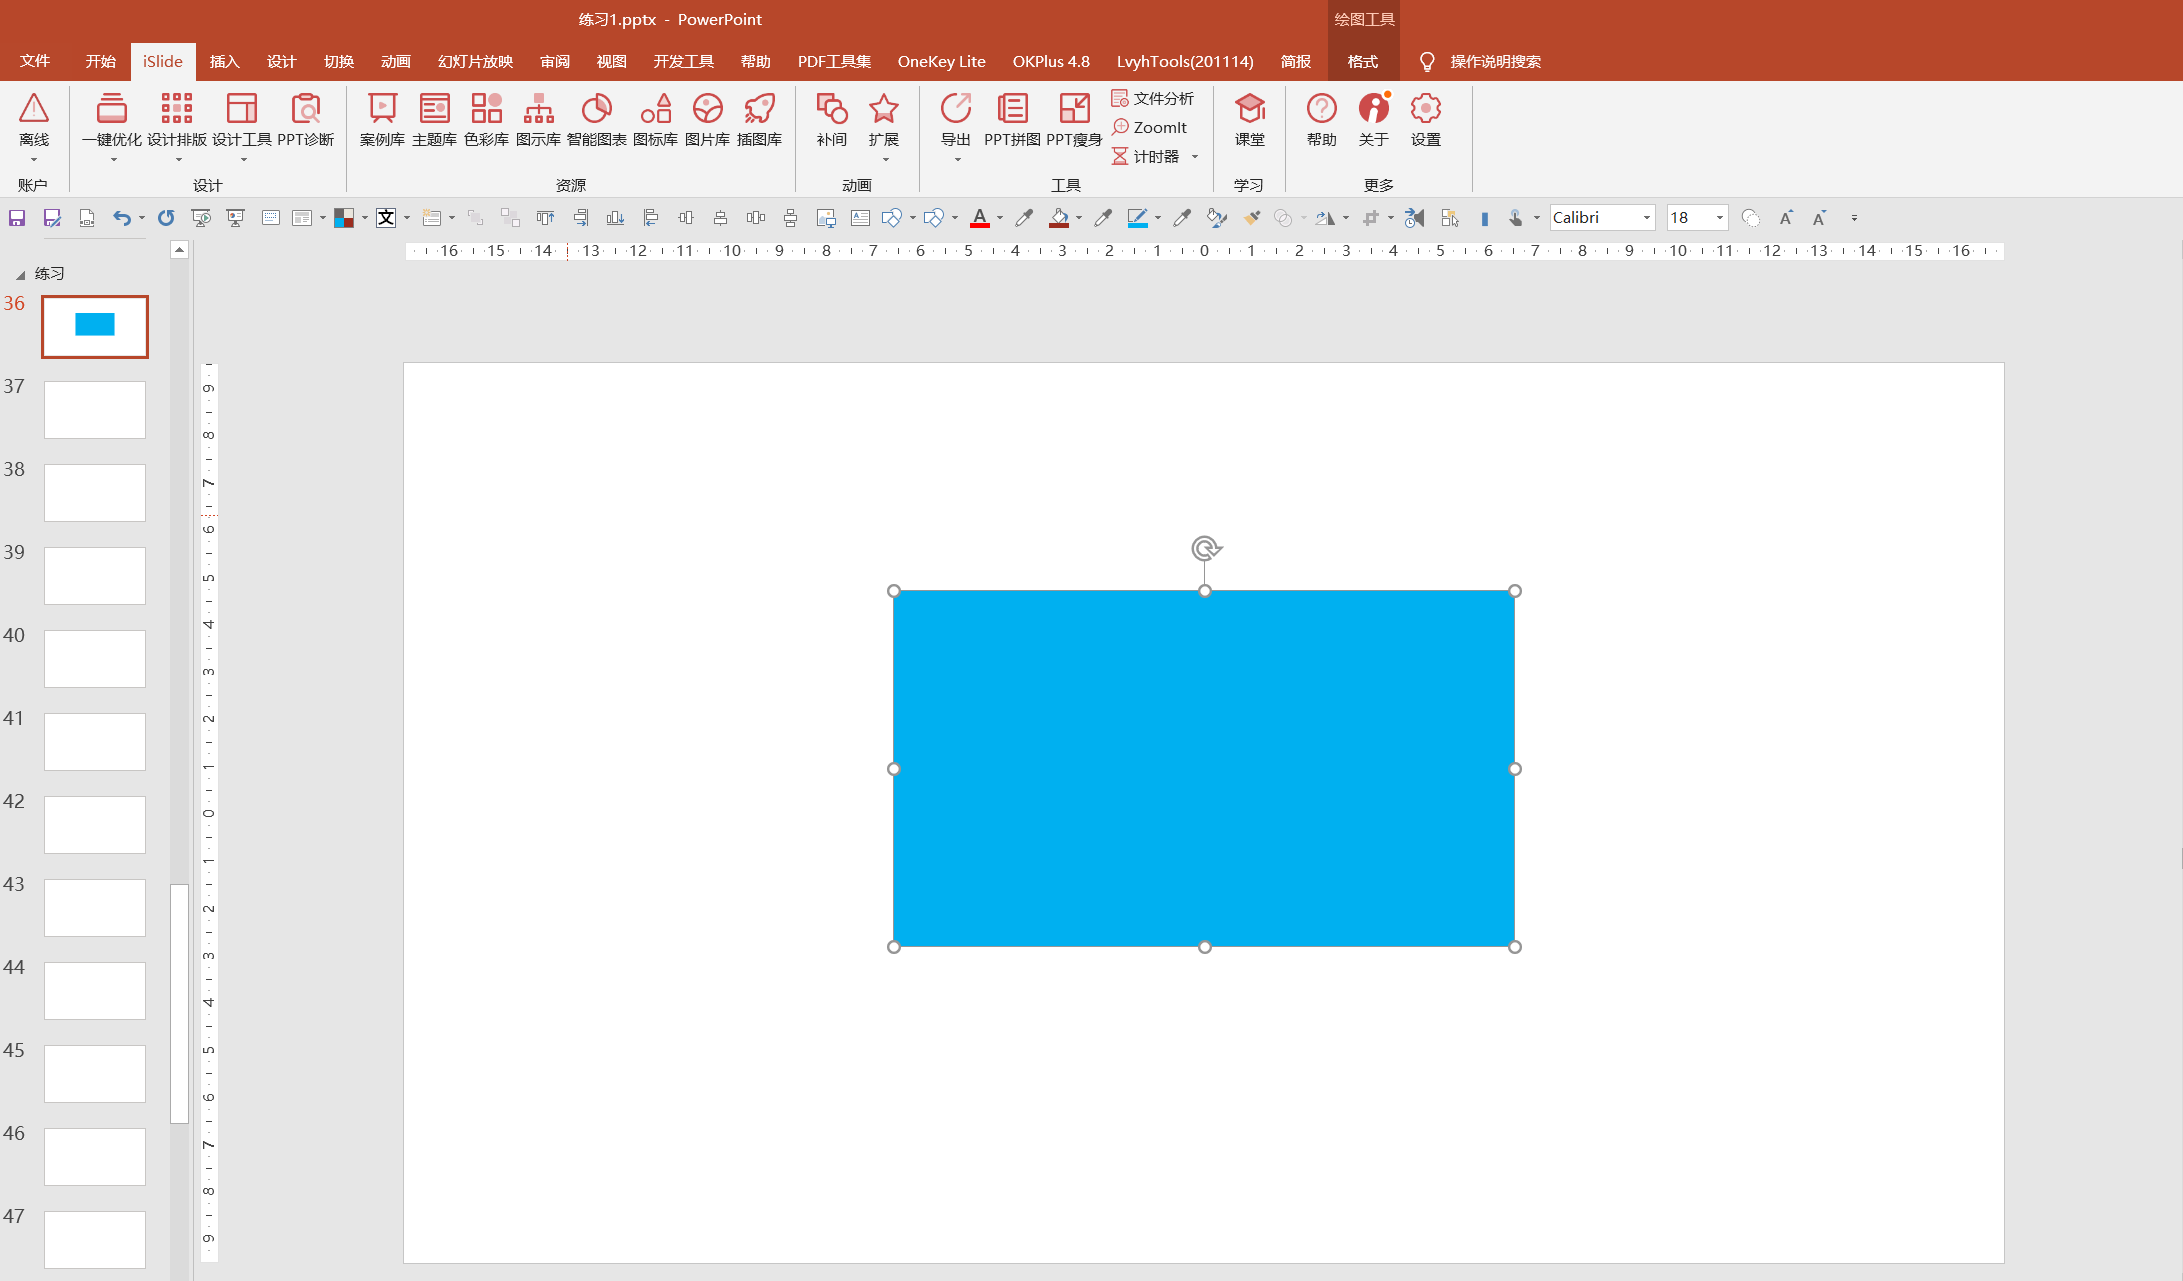Open the Calibri font name dropdown
The image size is (2183, 1281).
[x=1646, y=218]
